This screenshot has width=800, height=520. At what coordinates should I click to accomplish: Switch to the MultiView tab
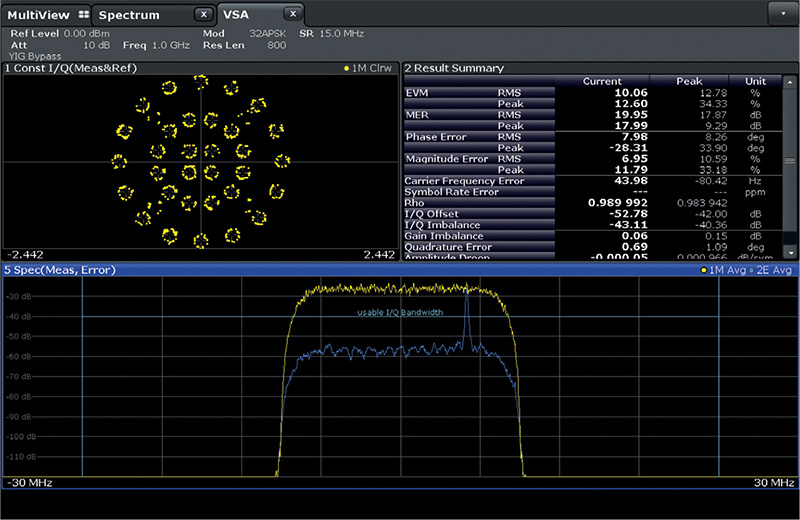click(40, 14)
